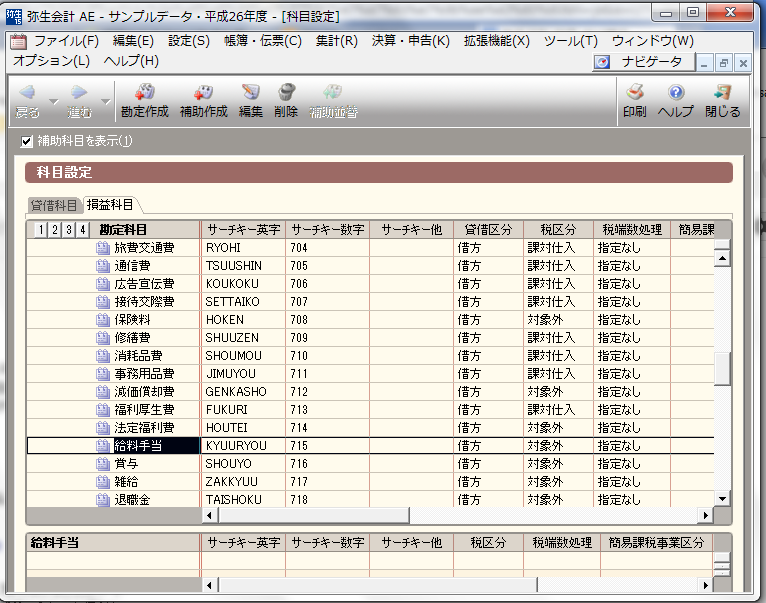The image size is (766, 603).
Task: Open the ナビゲータ panel button
Action: pos(640,62)
